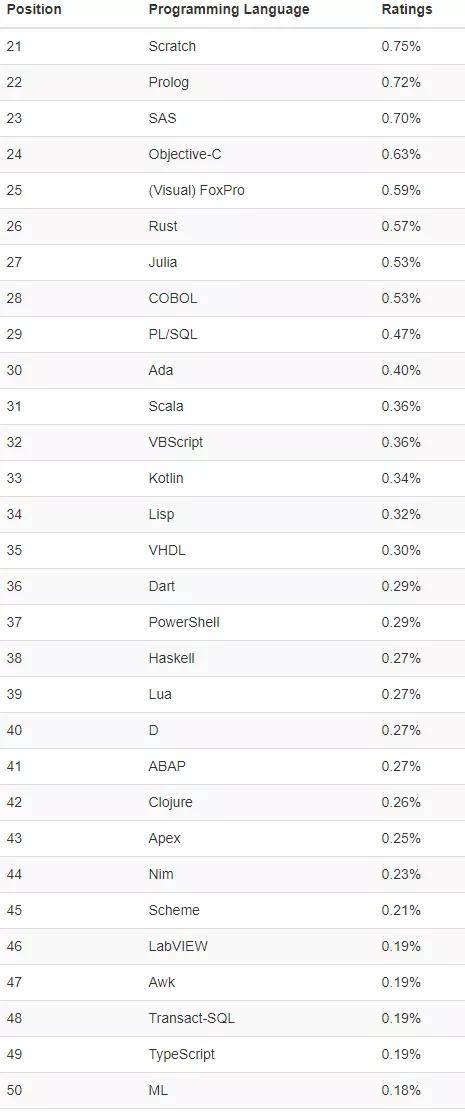Click the Haskell language cell
The image size is (465, 1114).
(x=171, y=659)
